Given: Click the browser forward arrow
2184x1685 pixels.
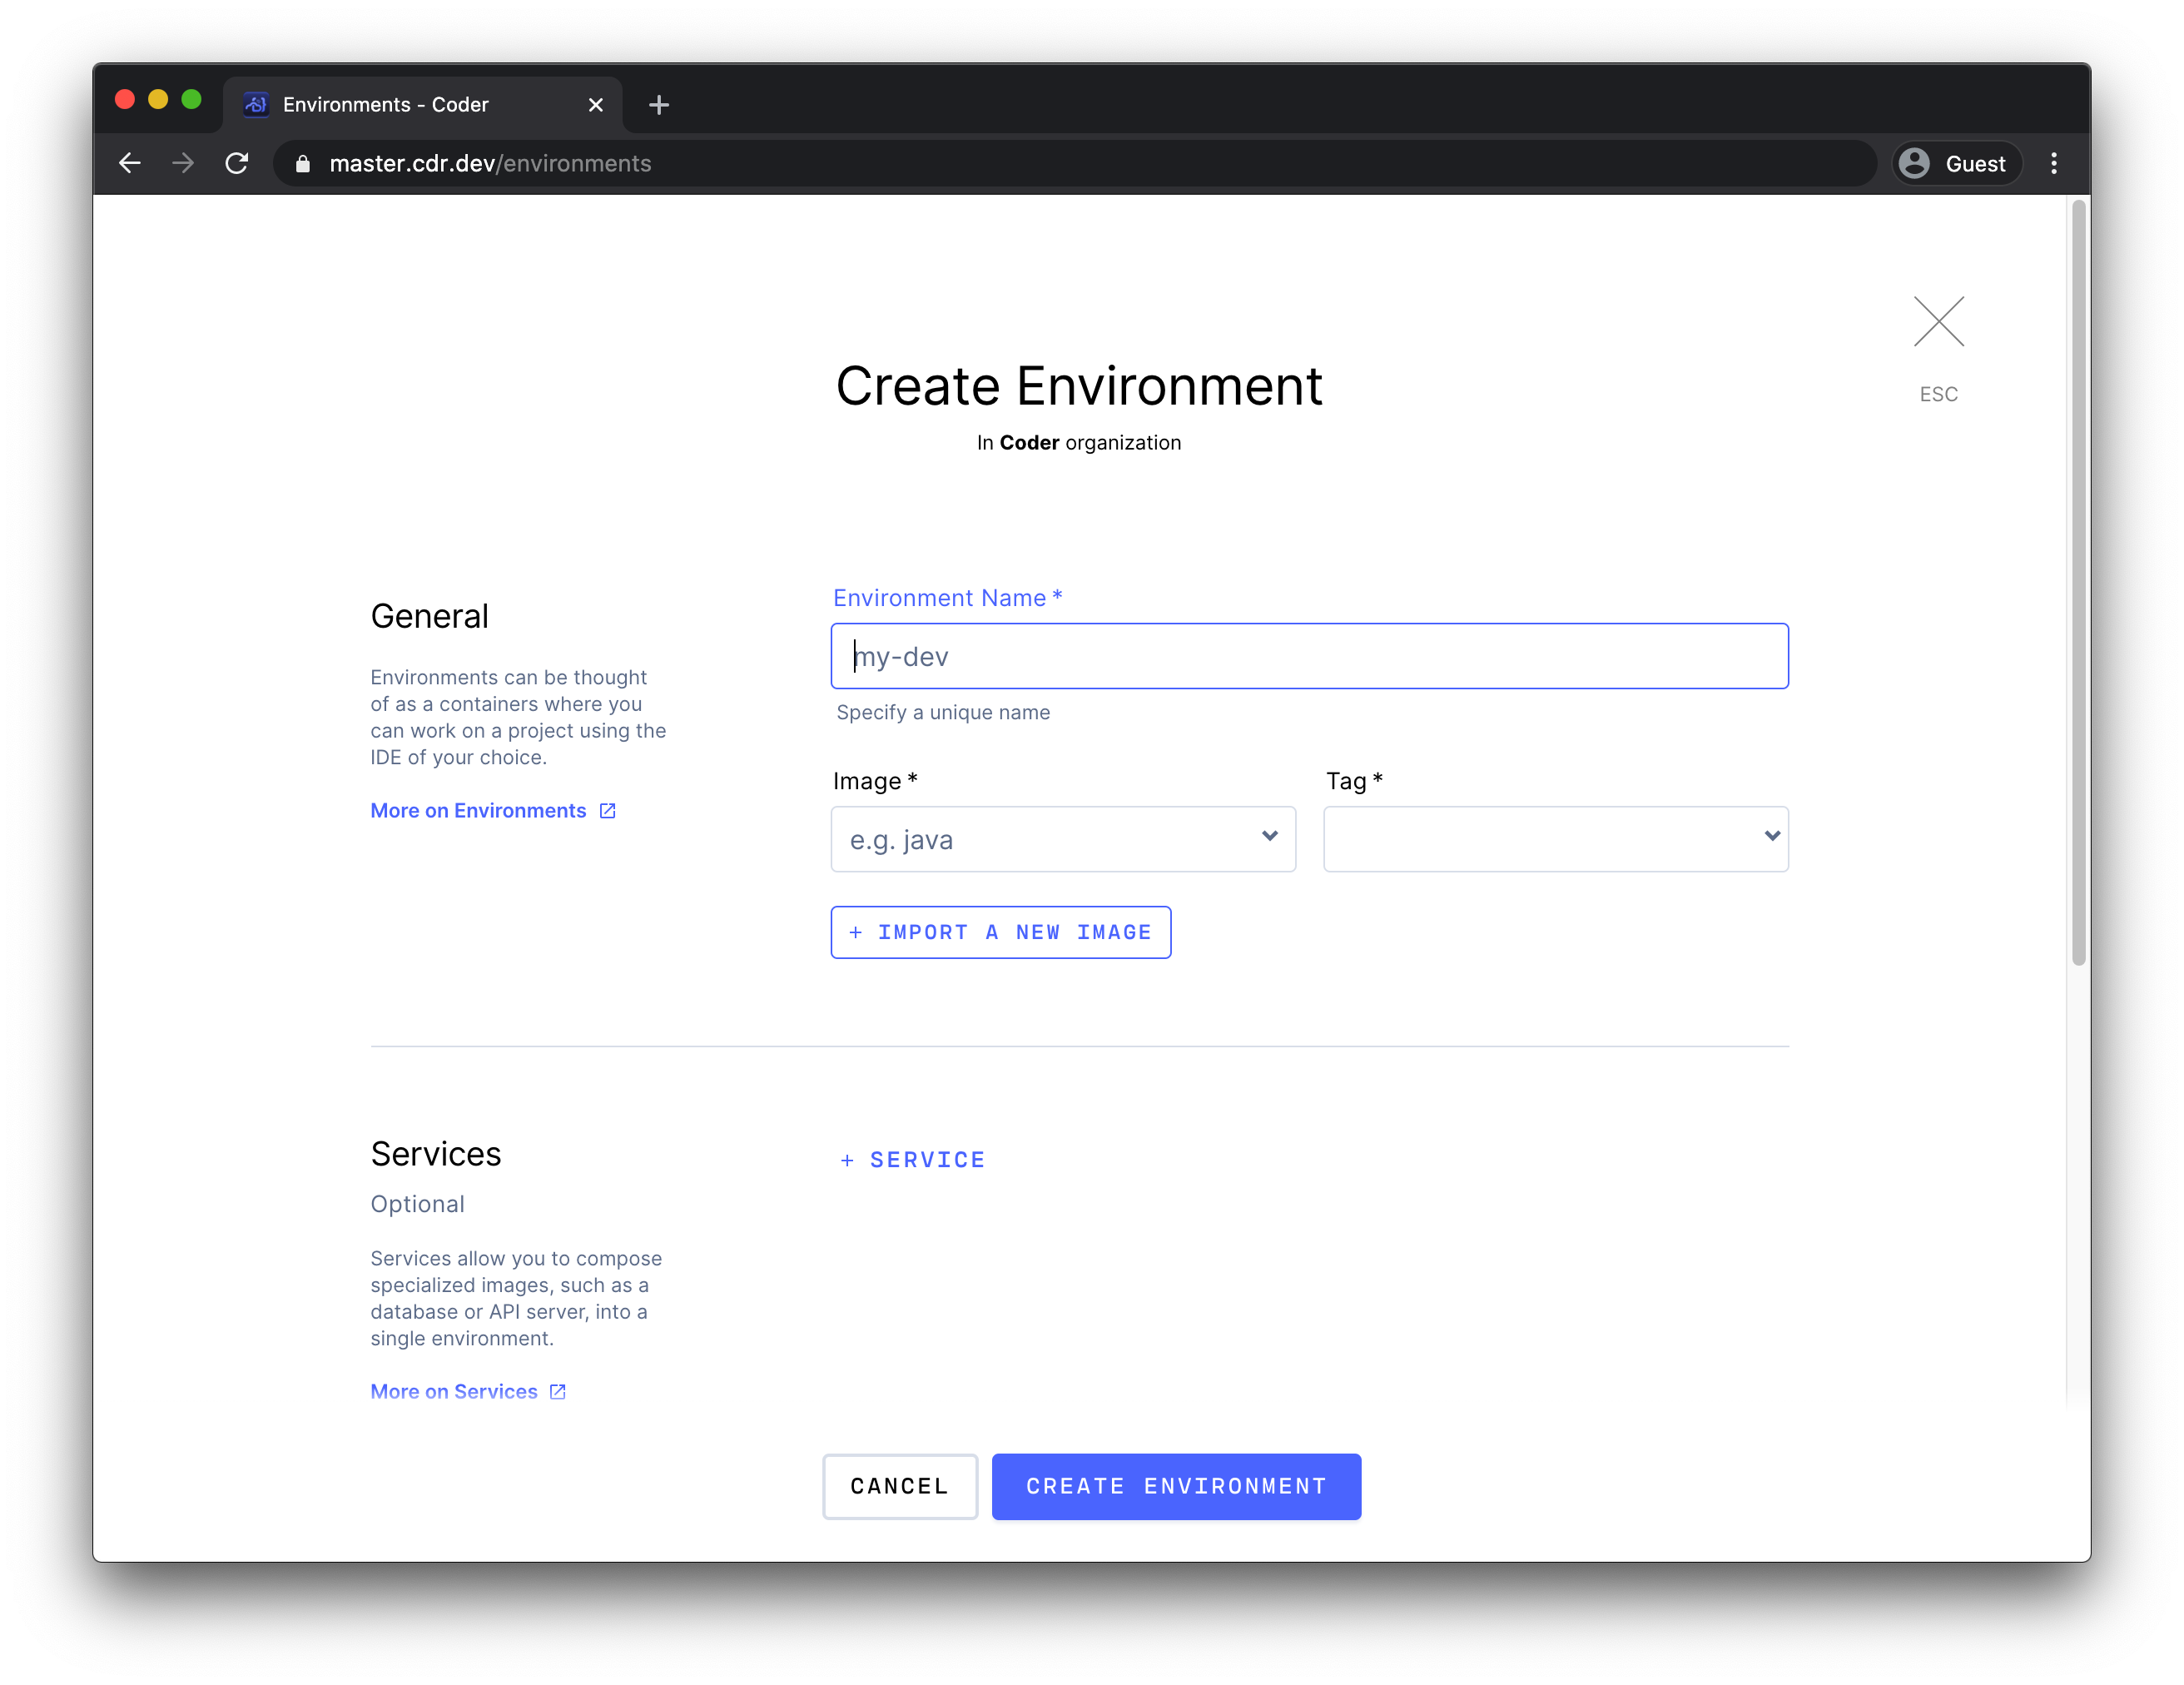Looking at the screenshot, I should 183,163.
